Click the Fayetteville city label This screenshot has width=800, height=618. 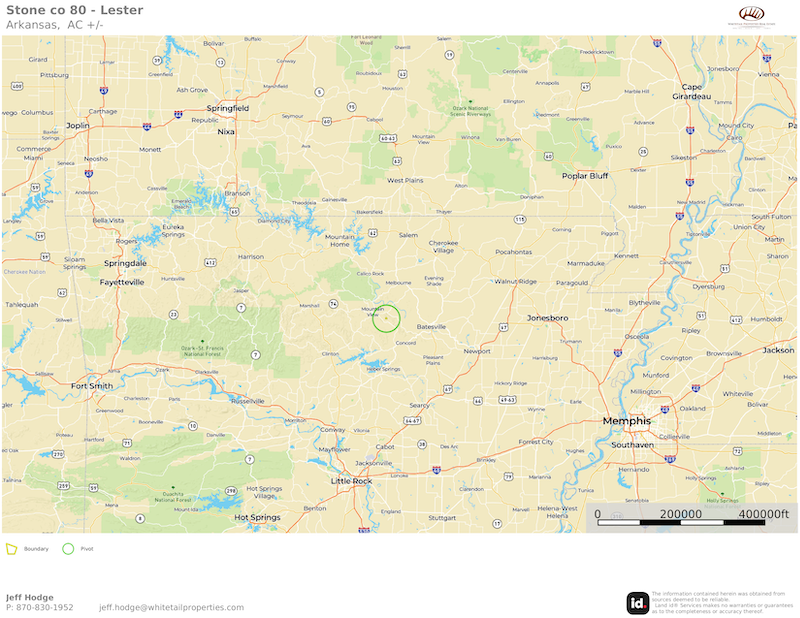coord(122,282)
